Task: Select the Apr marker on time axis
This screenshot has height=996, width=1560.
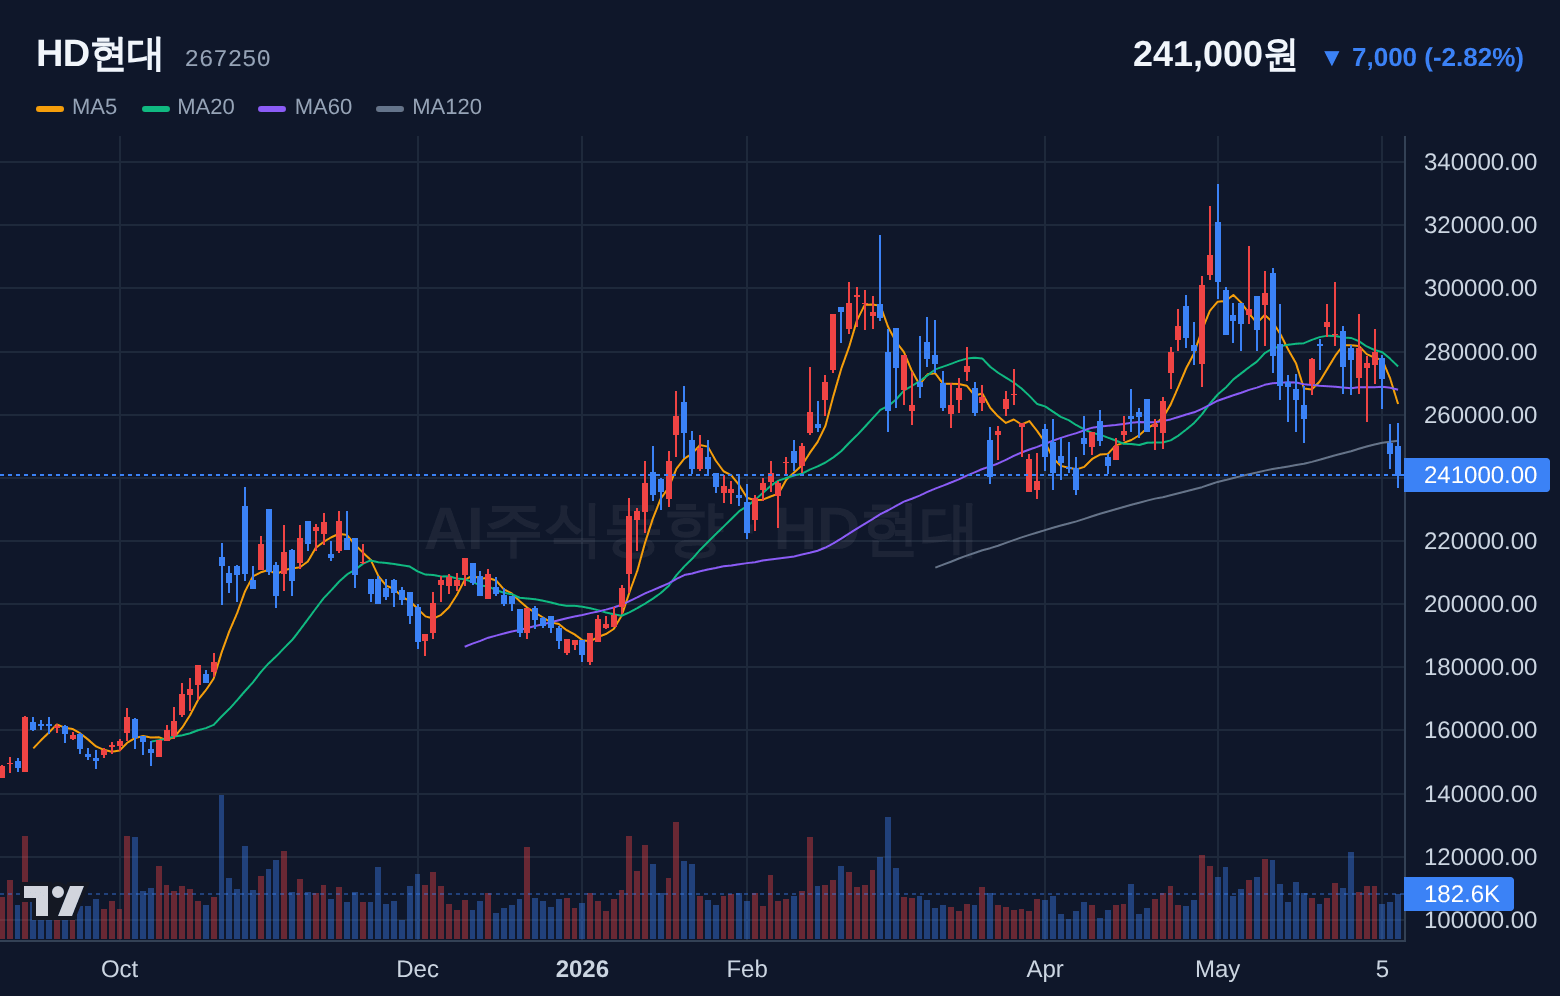Action: (x=1045, y=969)
